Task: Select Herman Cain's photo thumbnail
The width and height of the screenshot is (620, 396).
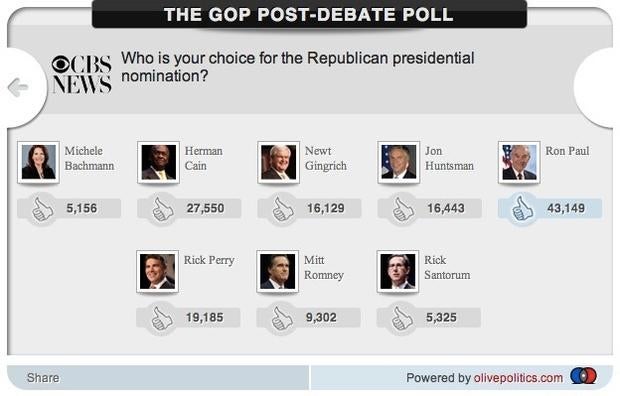Action: 159,163
